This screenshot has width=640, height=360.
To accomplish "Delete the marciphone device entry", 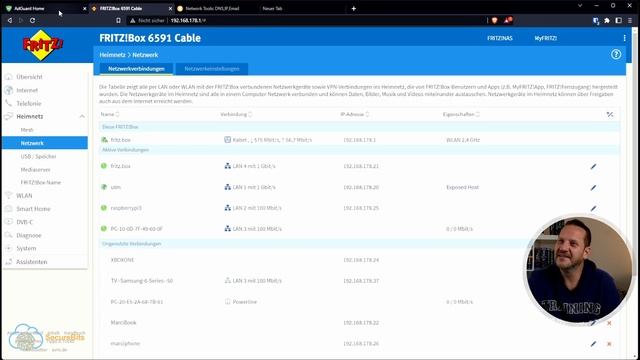I will pyautogui.click(x=609, y=344).
